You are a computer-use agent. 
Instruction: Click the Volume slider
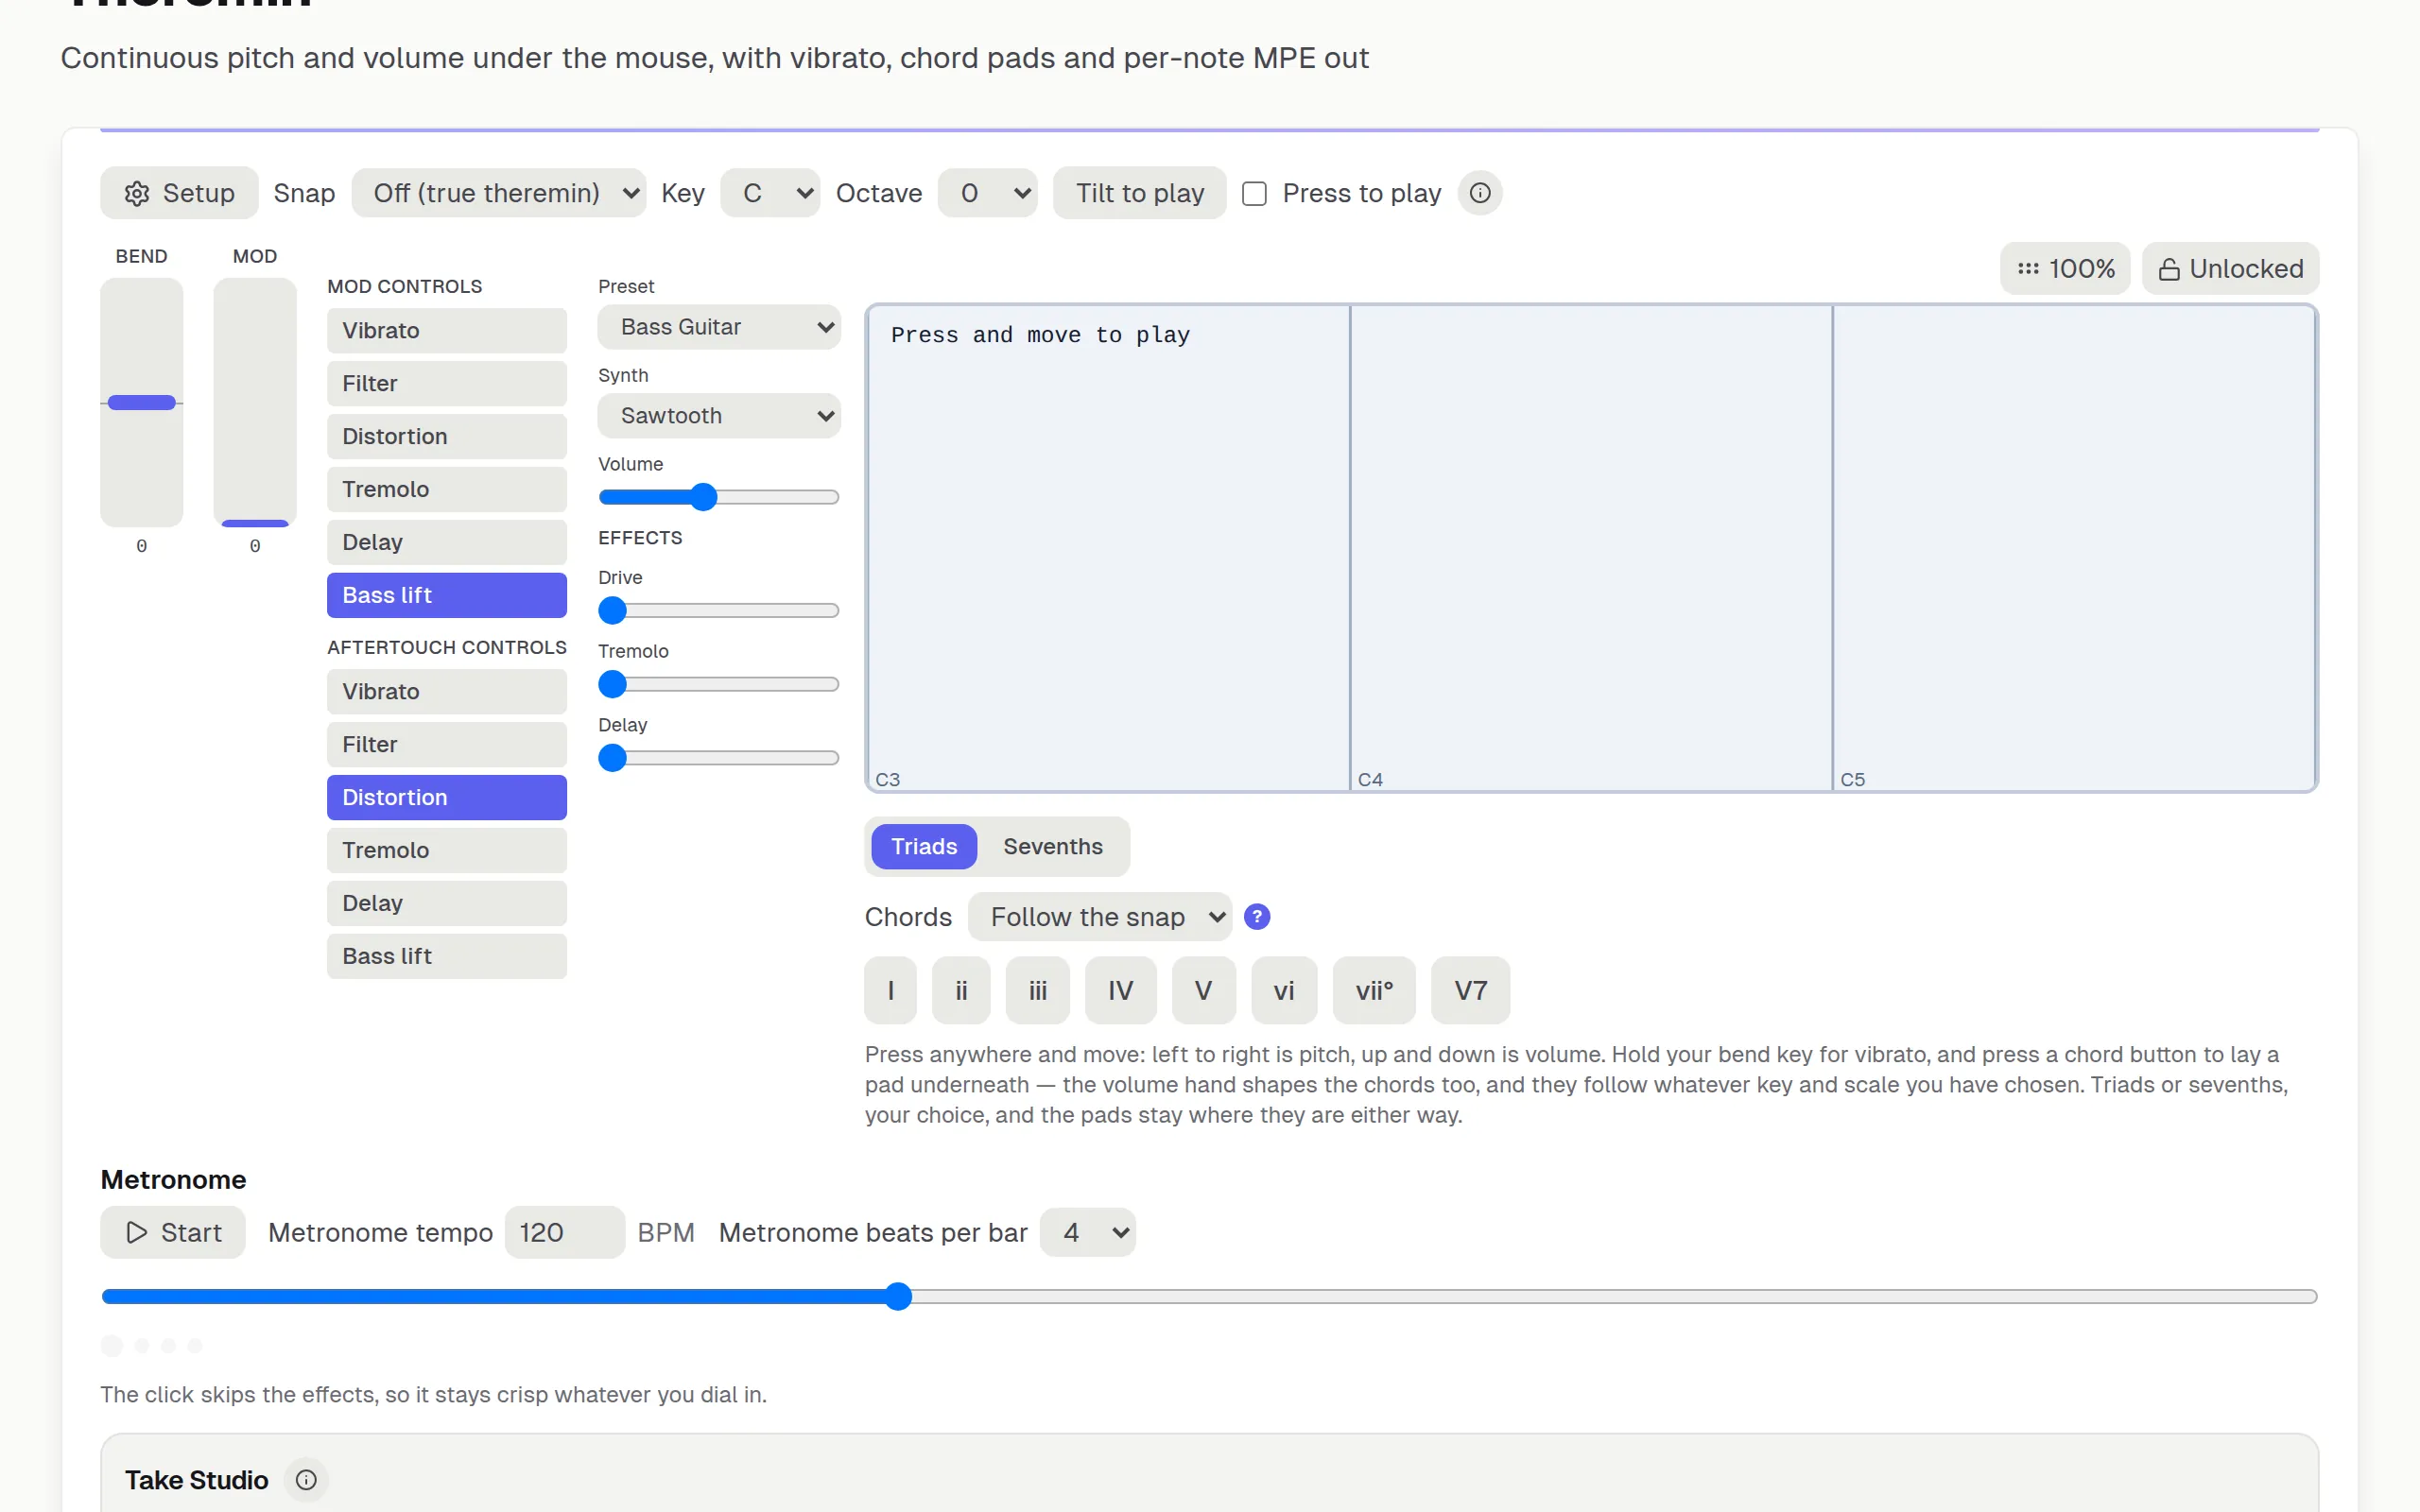click(x=719, y=498)
